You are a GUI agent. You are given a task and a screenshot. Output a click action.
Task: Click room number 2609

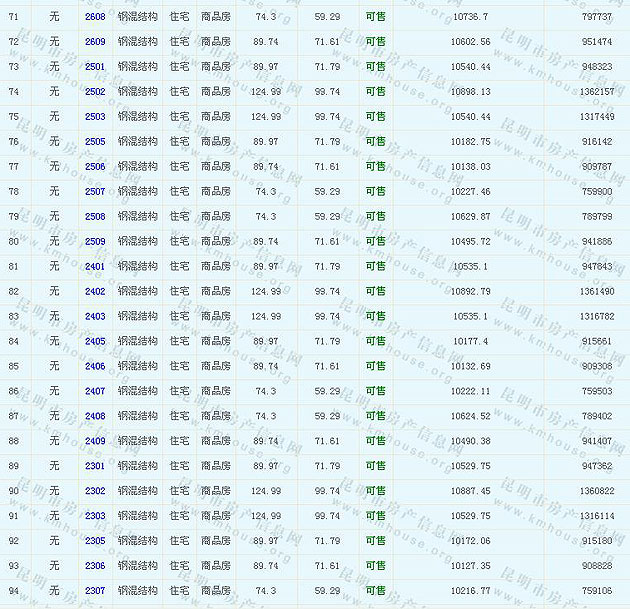pos(95,42)
